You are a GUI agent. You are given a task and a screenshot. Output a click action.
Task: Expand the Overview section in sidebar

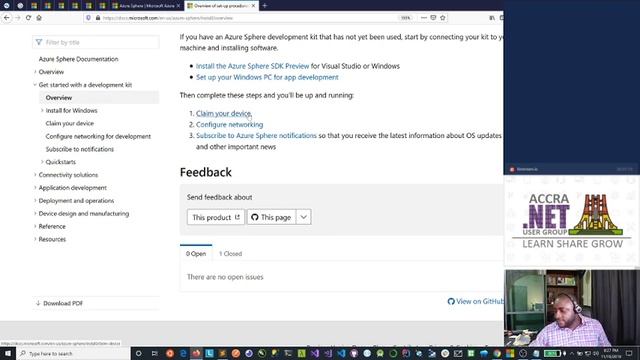pyautogui.click(x=51, y=72)
